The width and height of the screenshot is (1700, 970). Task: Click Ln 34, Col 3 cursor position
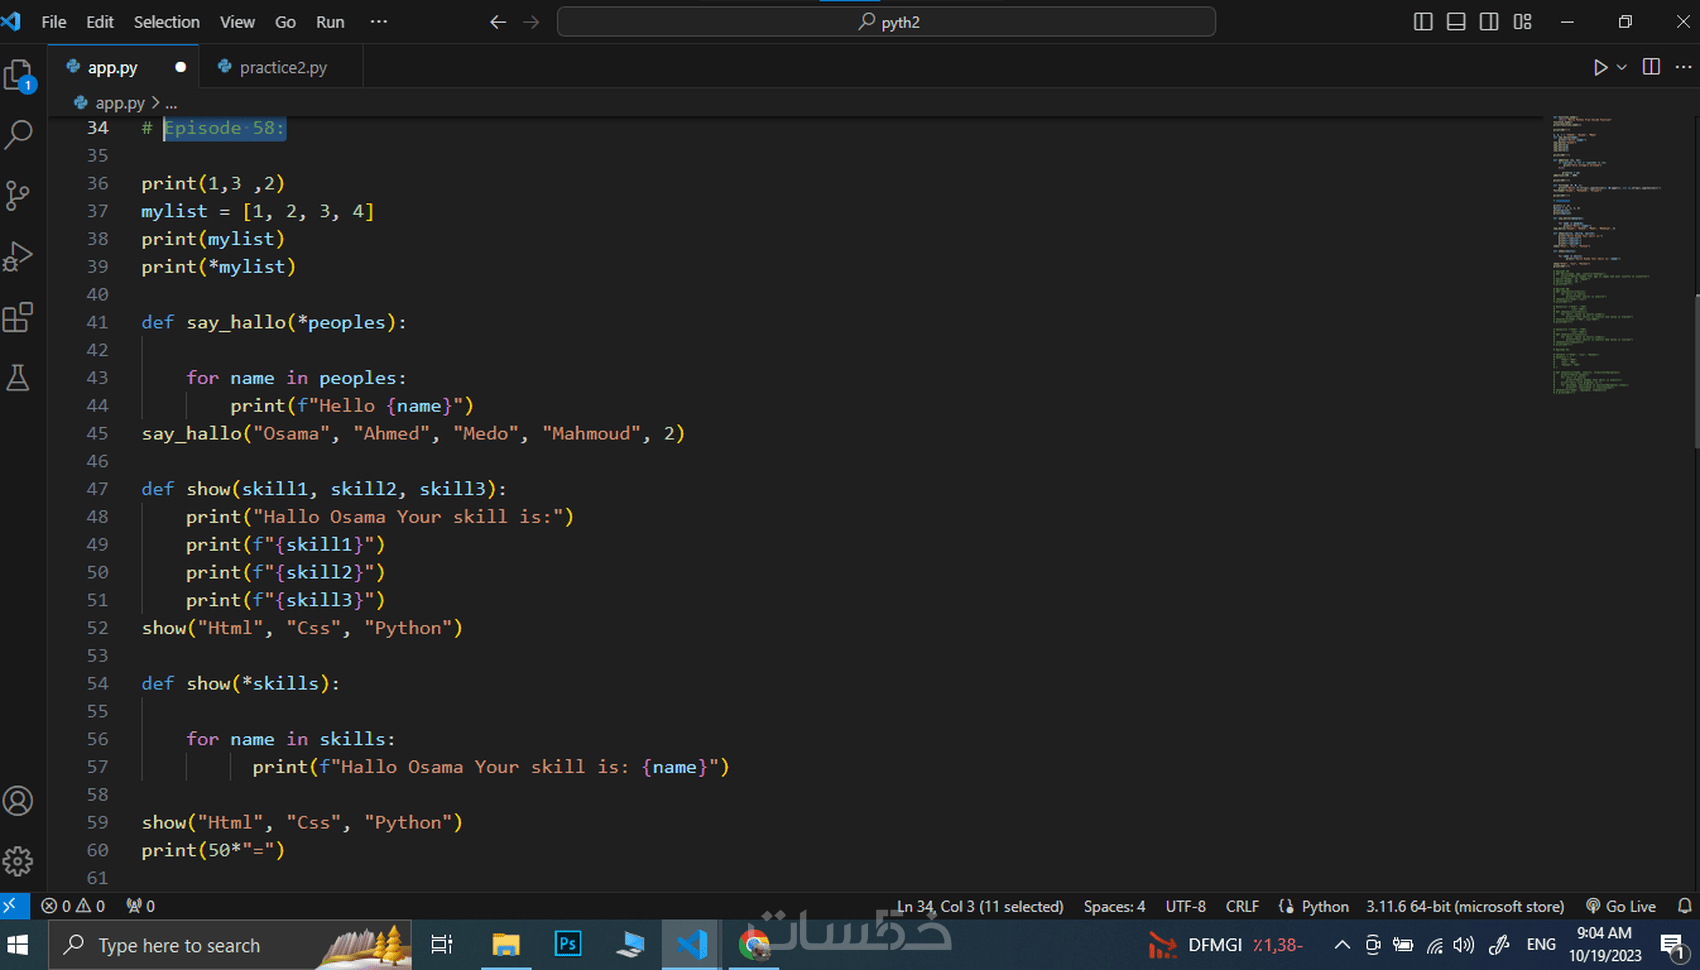[x=980, y=906]
